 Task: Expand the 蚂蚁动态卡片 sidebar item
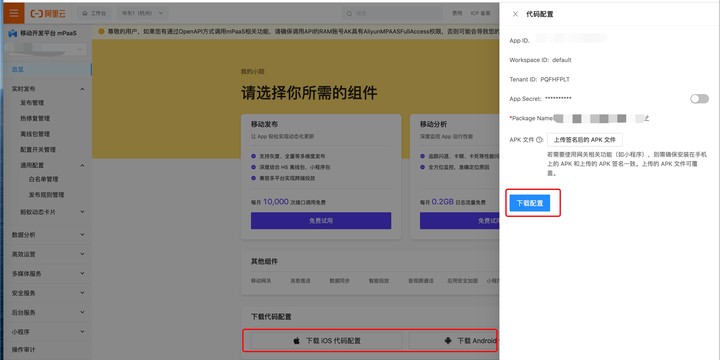point(83,212)
